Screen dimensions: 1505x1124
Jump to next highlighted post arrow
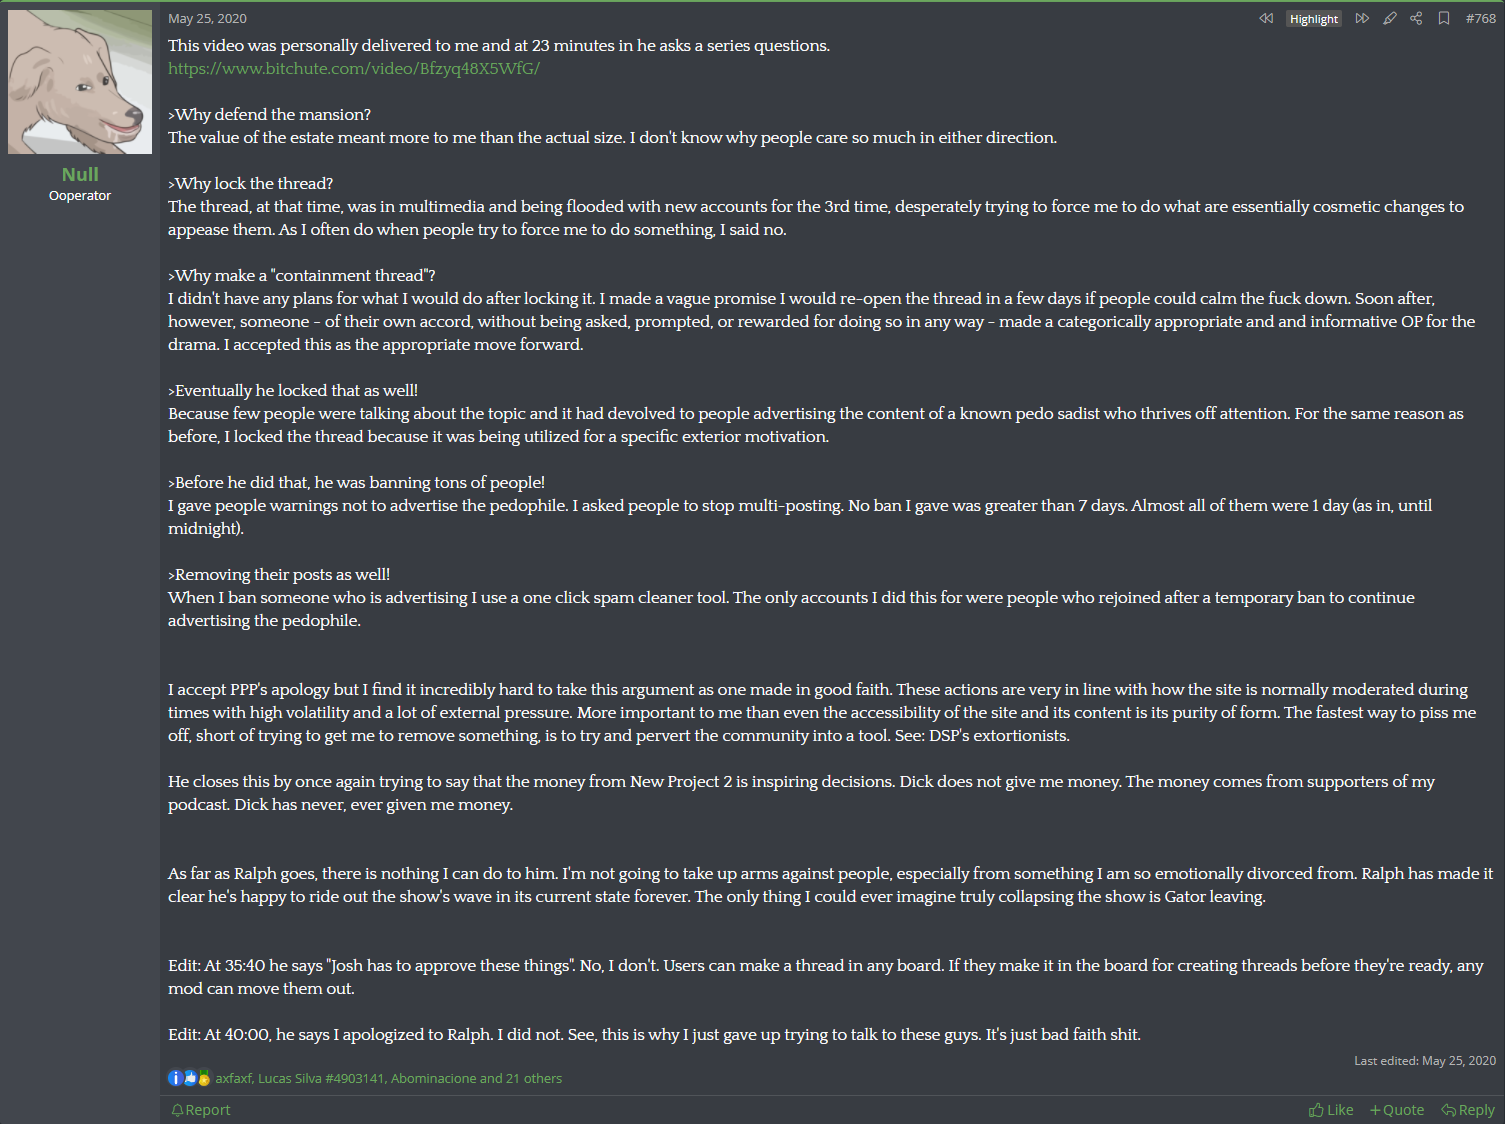[x=1362, y=19]
